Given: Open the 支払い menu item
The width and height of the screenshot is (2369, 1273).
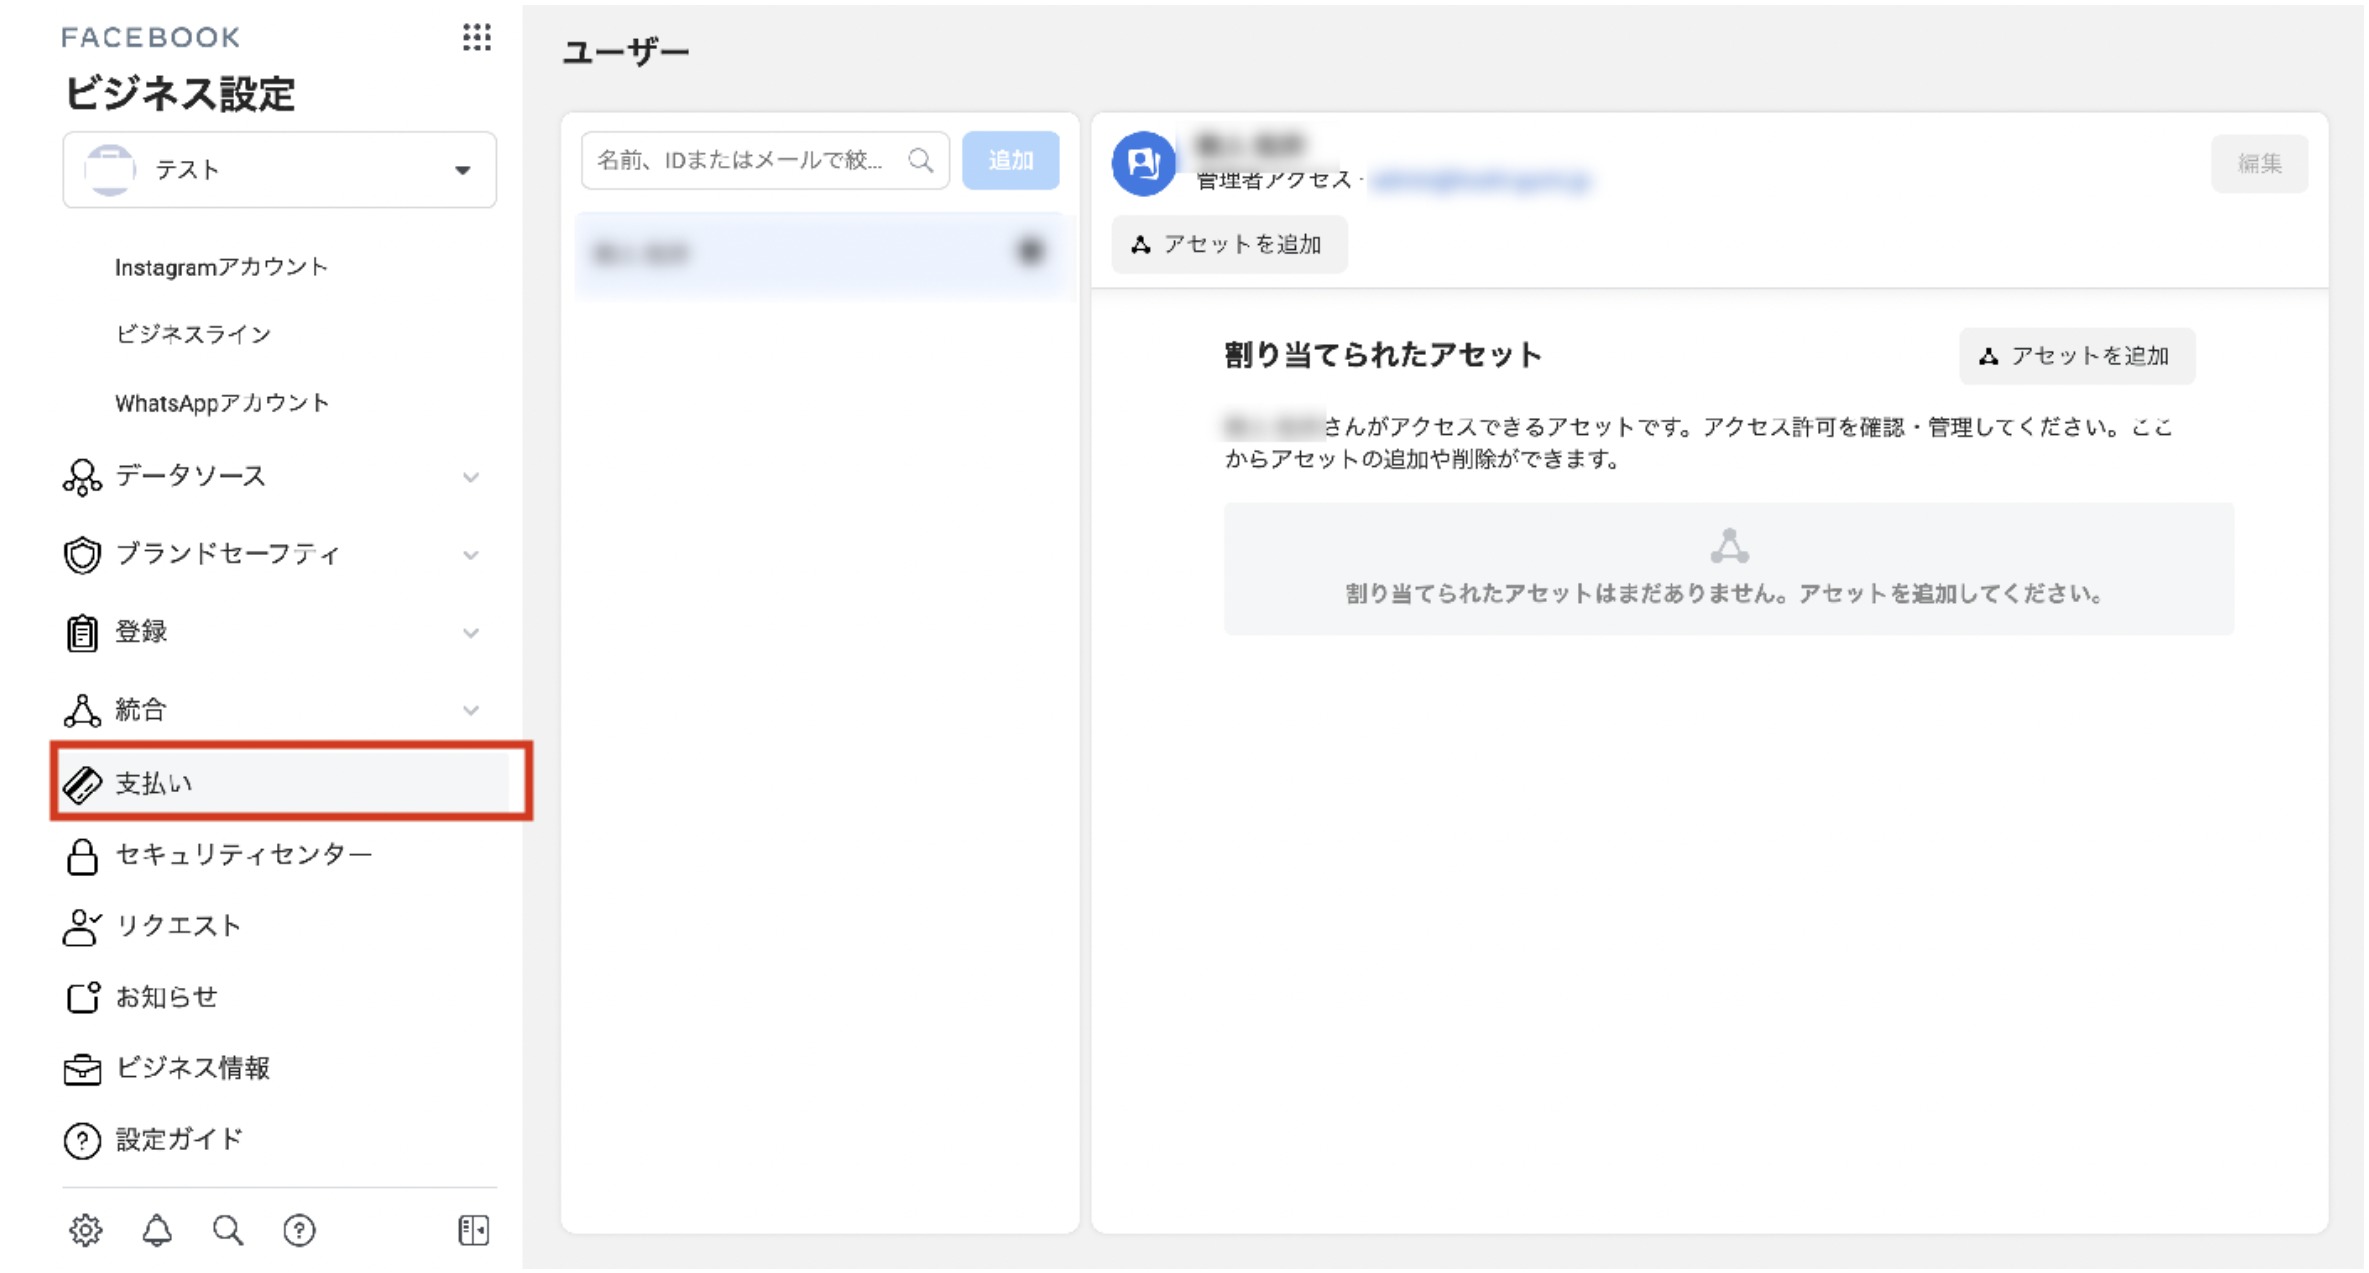Looking at the screenshot, I should [155, 783].
